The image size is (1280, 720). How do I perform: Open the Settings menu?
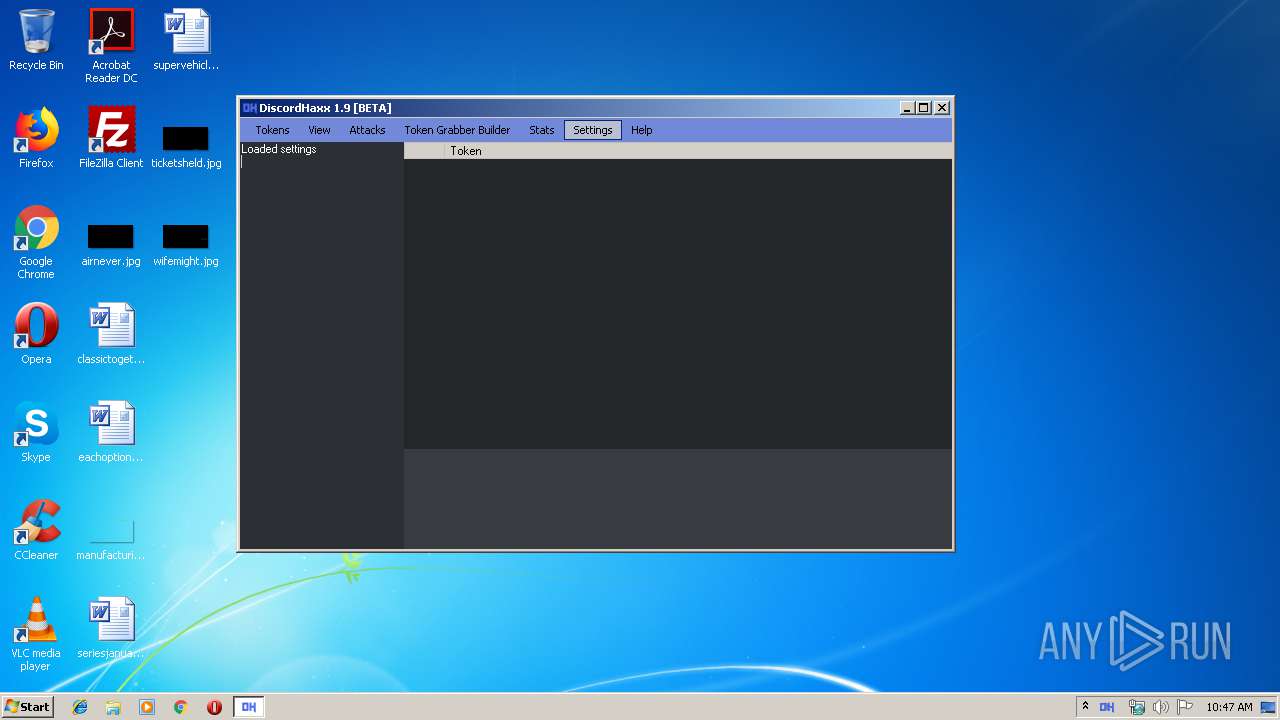593,130
